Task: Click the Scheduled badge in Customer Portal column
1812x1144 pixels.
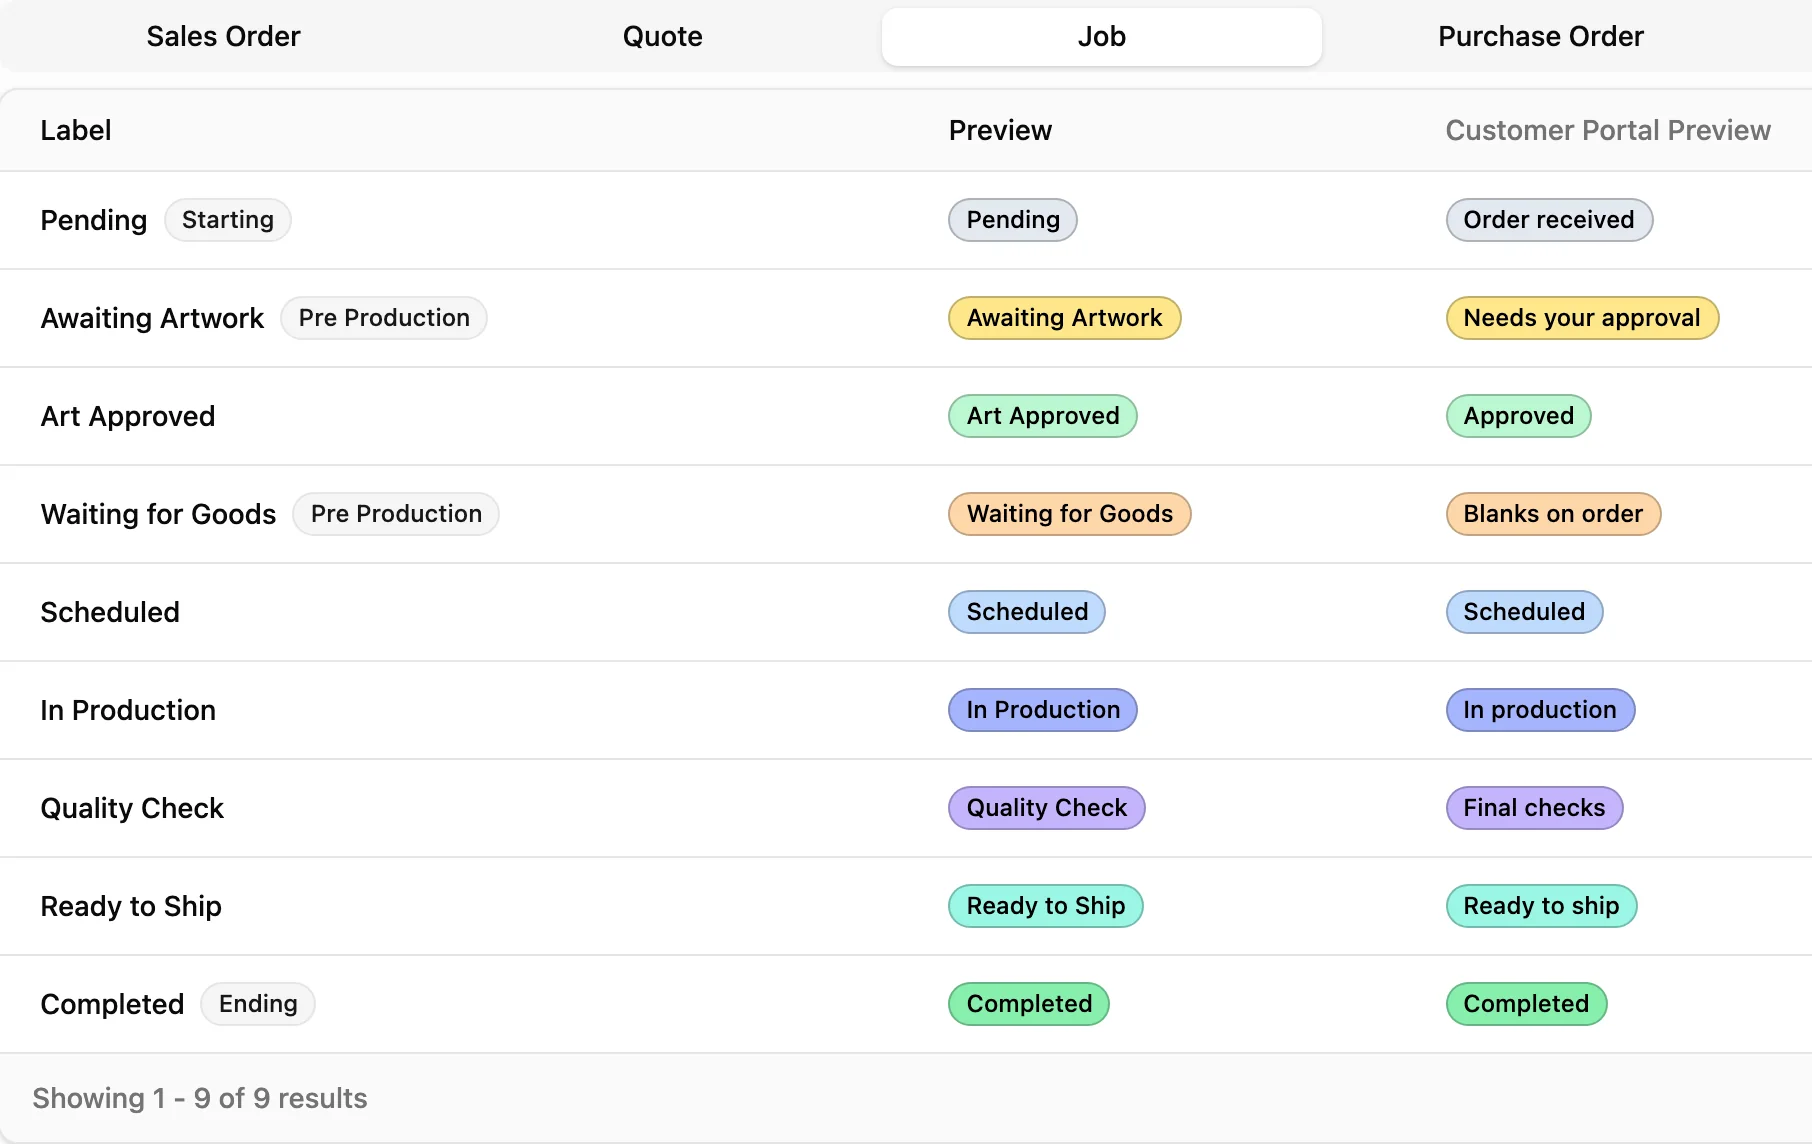Action: click(x=1524, y=612)
